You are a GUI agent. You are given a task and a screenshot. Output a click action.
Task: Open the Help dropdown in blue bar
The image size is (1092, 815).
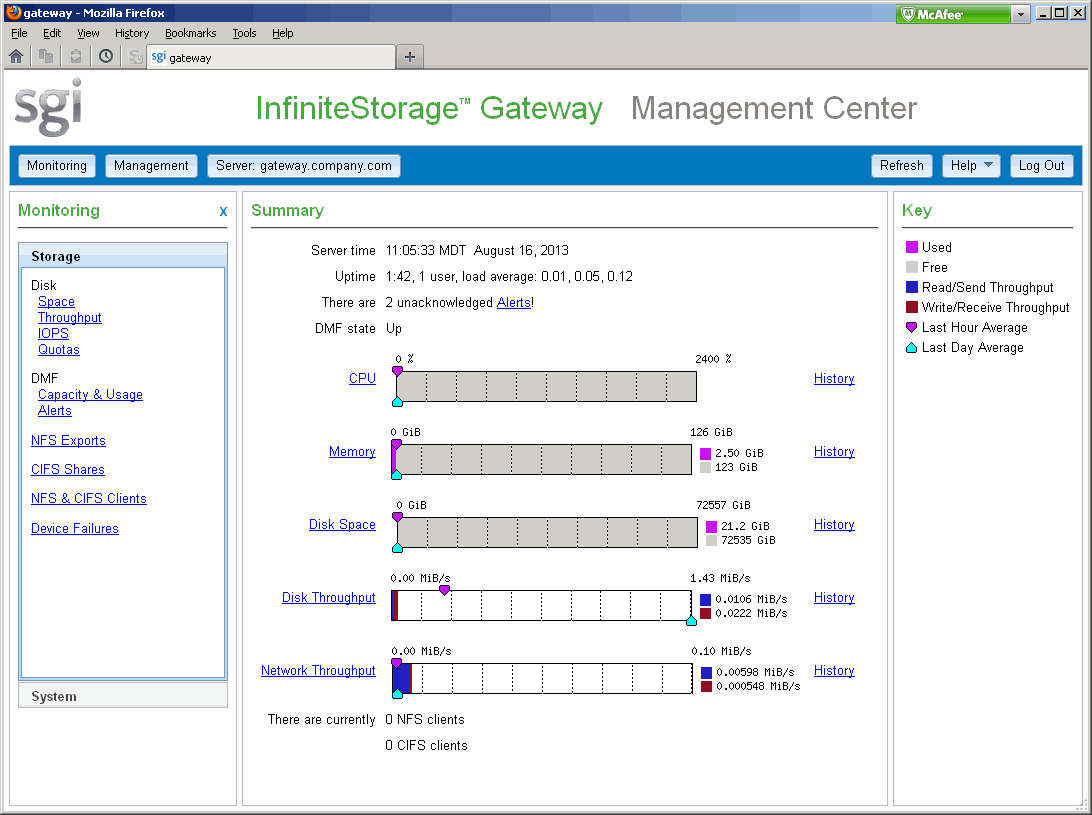[x=971, y=166]
